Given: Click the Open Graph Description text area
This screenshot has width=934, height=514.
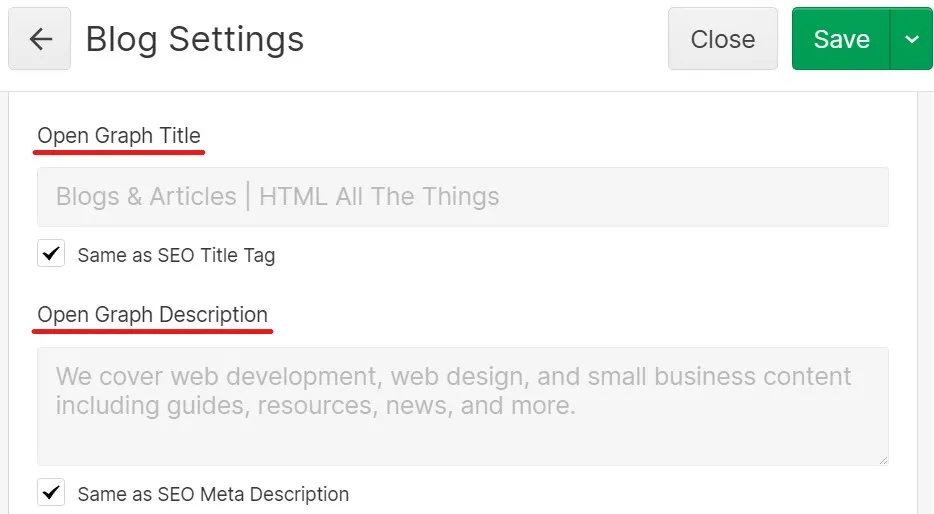Looking at the screenshot, I should (x=462, y=405).
